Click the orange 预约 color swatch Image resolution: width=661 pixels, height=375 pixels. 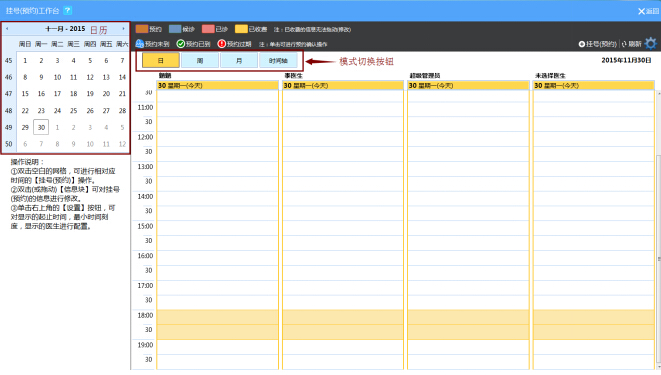coord(142,29)
